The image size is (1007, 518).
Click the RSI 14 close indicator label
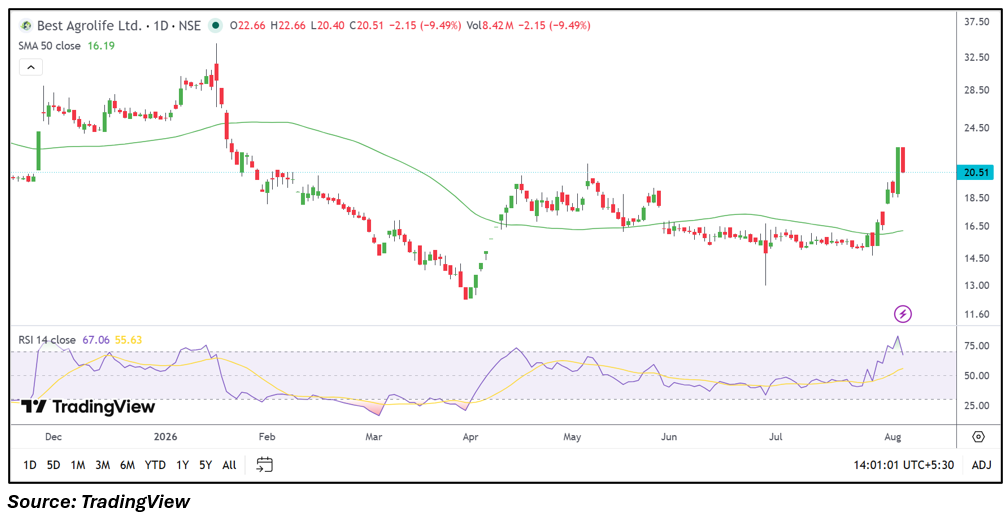click(x=47, y=340)
